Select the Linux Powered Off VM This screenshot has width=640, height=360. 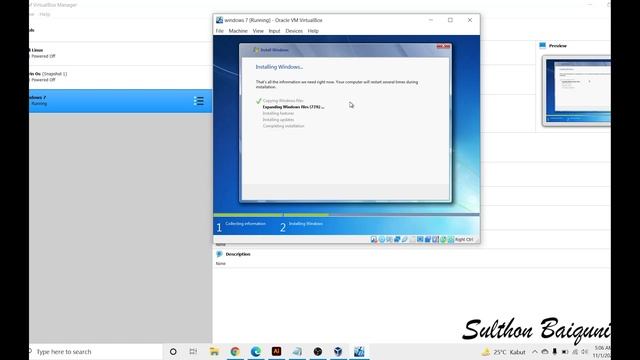(120, 53)
